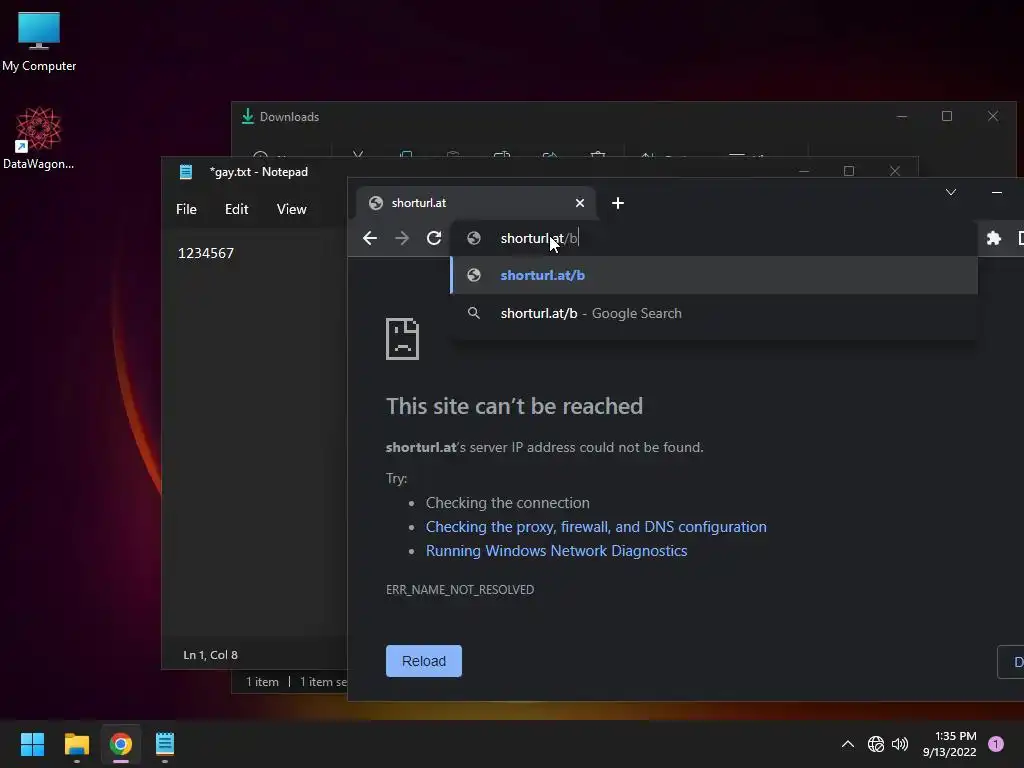Screen dimensions: 1024x768
Task: Open the Windows Start menu
Action: click(x=32, y=744)
